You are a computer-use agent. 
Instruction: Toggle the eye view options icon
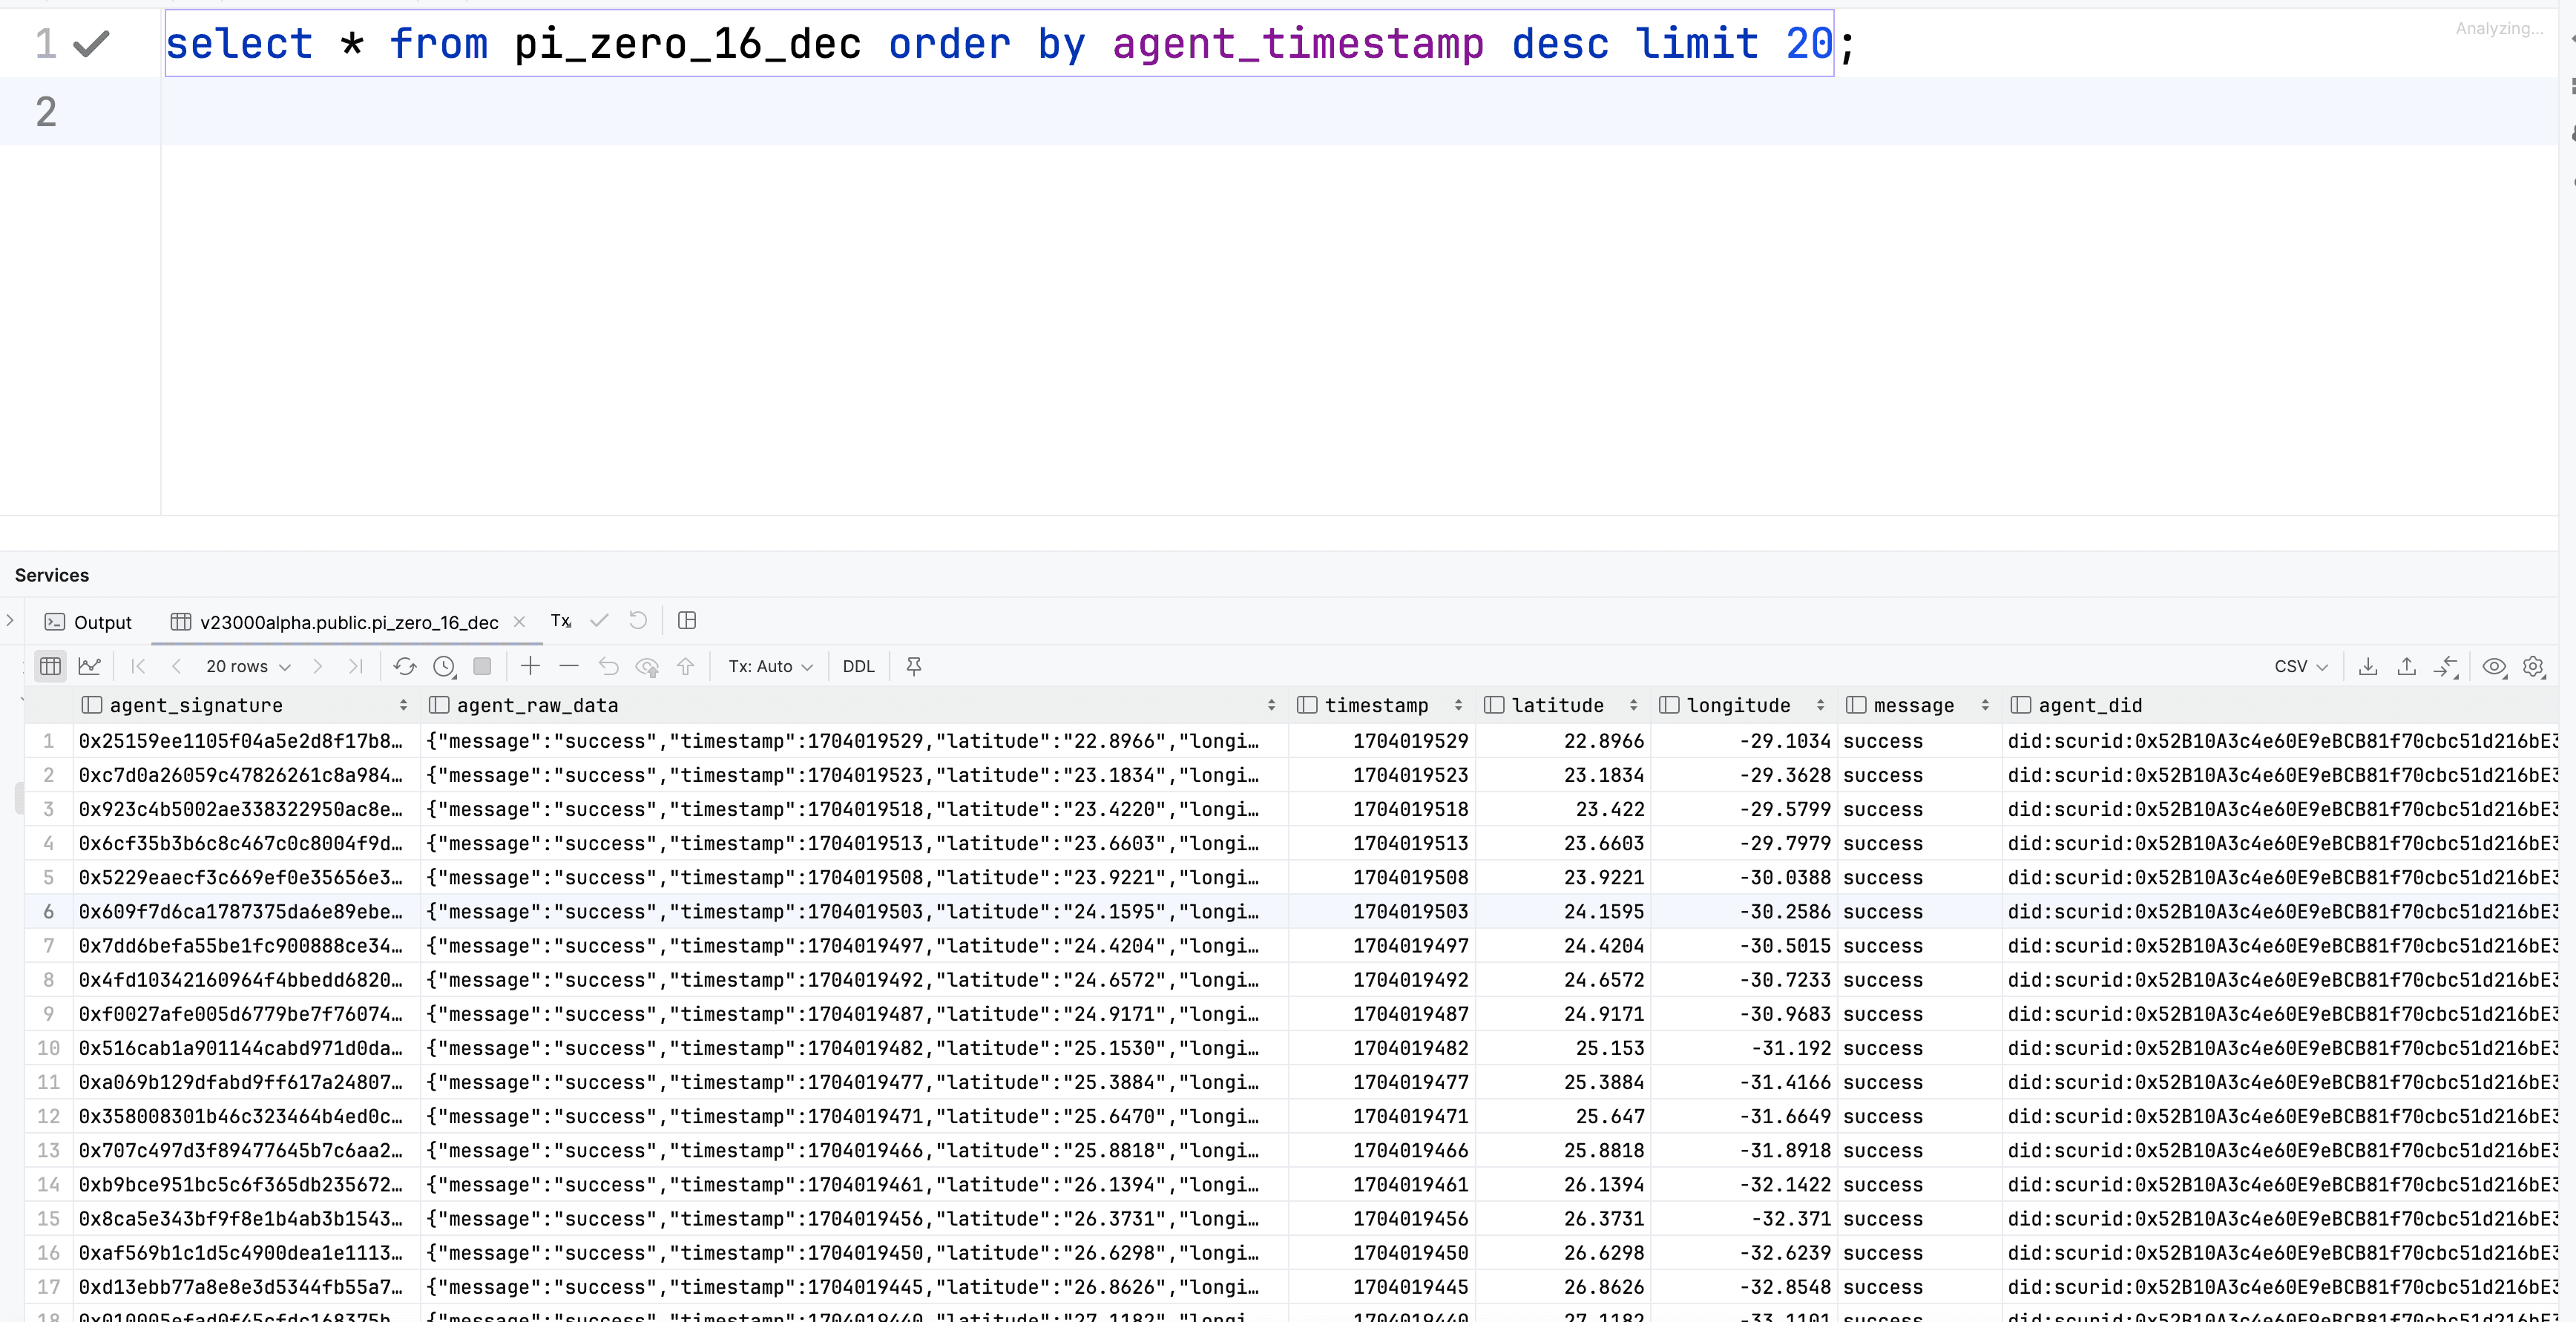click(x=2494, y=666)
